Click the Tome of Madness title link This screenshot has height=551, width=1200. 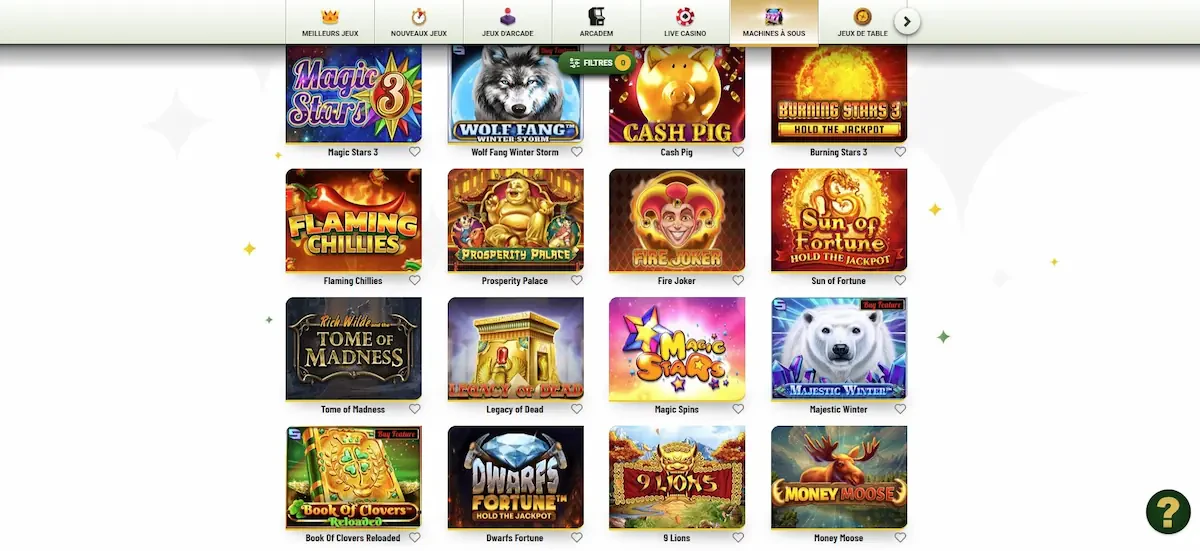pyautogui.click(x=353, y=409)
